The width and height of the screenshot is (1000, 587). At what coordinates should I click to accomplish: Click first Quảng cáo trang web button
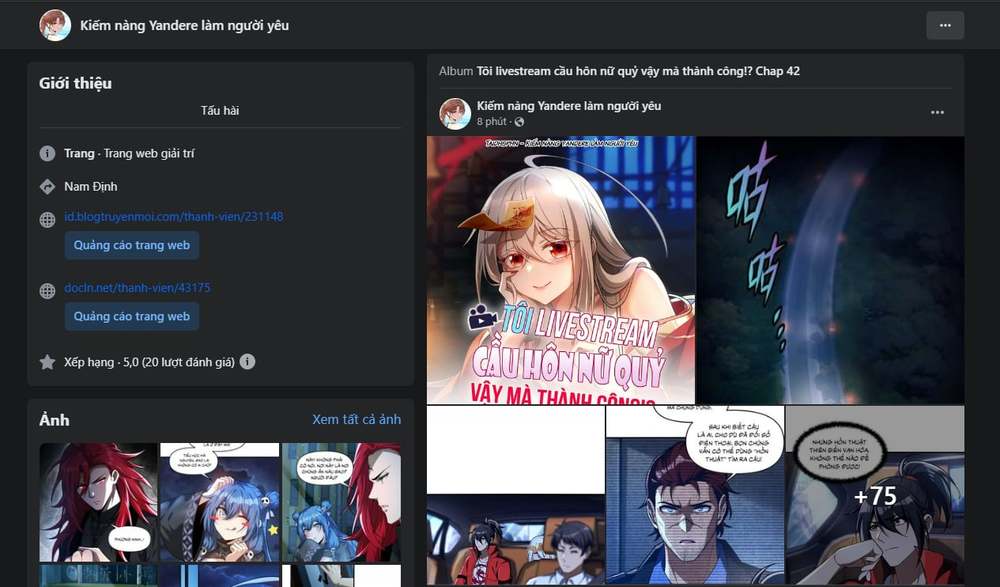(131, 245)
